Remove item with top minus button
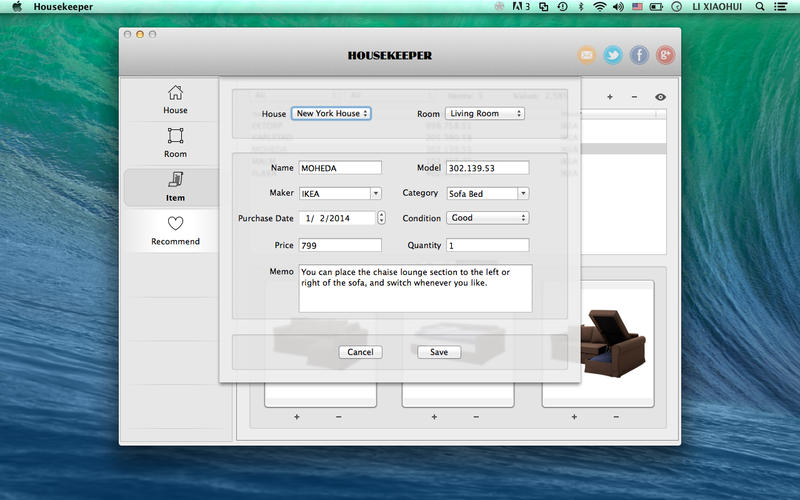Image resolution: width=800 pixels, height=500 pixels. pyautogui.click(x=634, y=97)
